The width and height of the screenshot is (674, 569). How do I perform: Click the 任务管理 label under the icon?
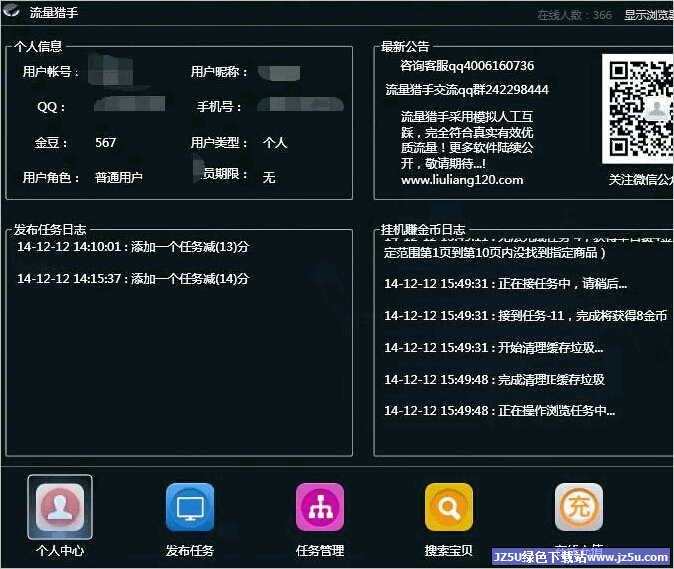tap(320, 551)
